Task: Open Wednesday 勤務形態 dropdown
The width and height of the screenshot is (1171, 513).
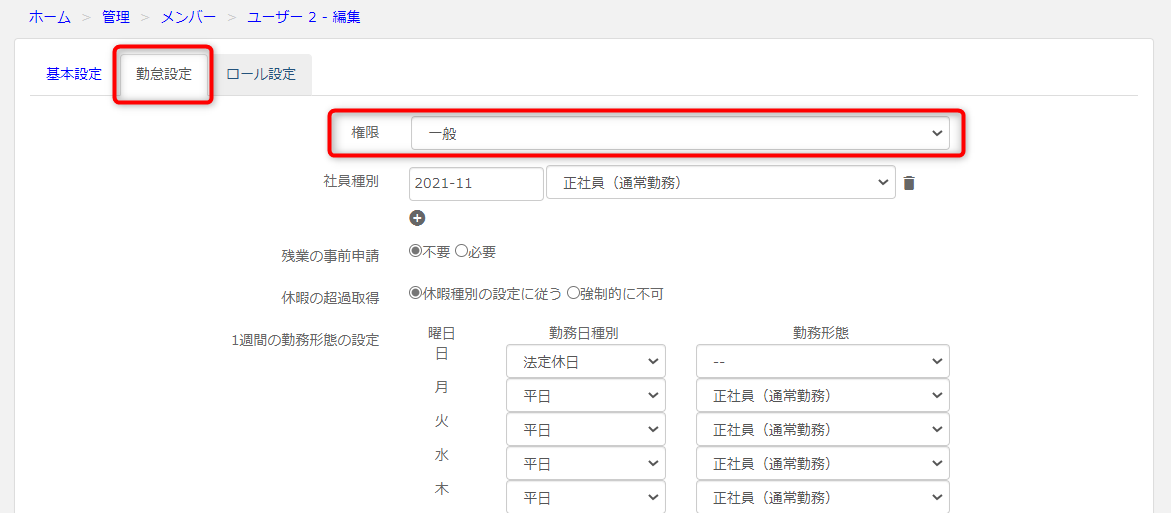Action: point(823,464)
